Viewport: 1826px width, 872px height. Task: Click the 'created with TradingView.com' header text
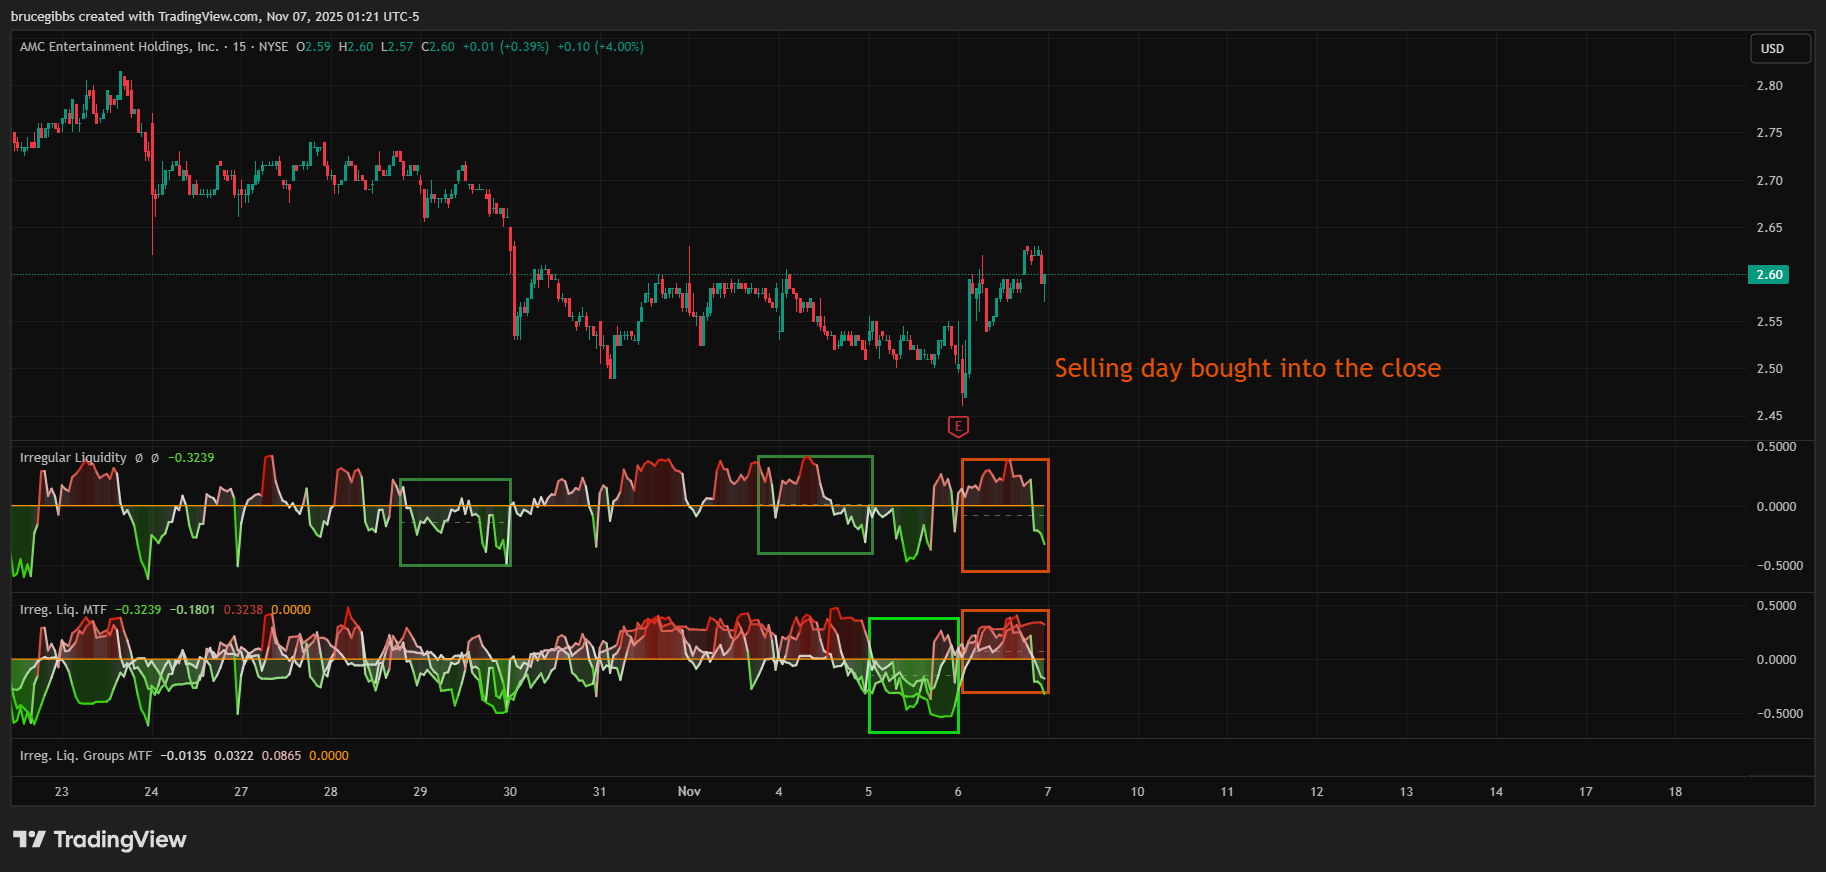pyautogui.click(x=215, y=17)
